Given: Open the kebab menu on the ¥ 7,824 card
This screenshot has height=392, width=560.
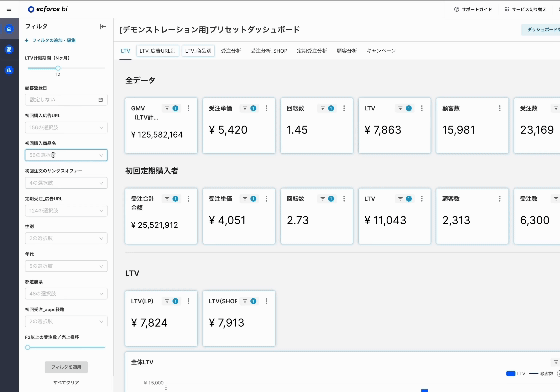Looking at the screenshot, I should (x=189, y=301).
